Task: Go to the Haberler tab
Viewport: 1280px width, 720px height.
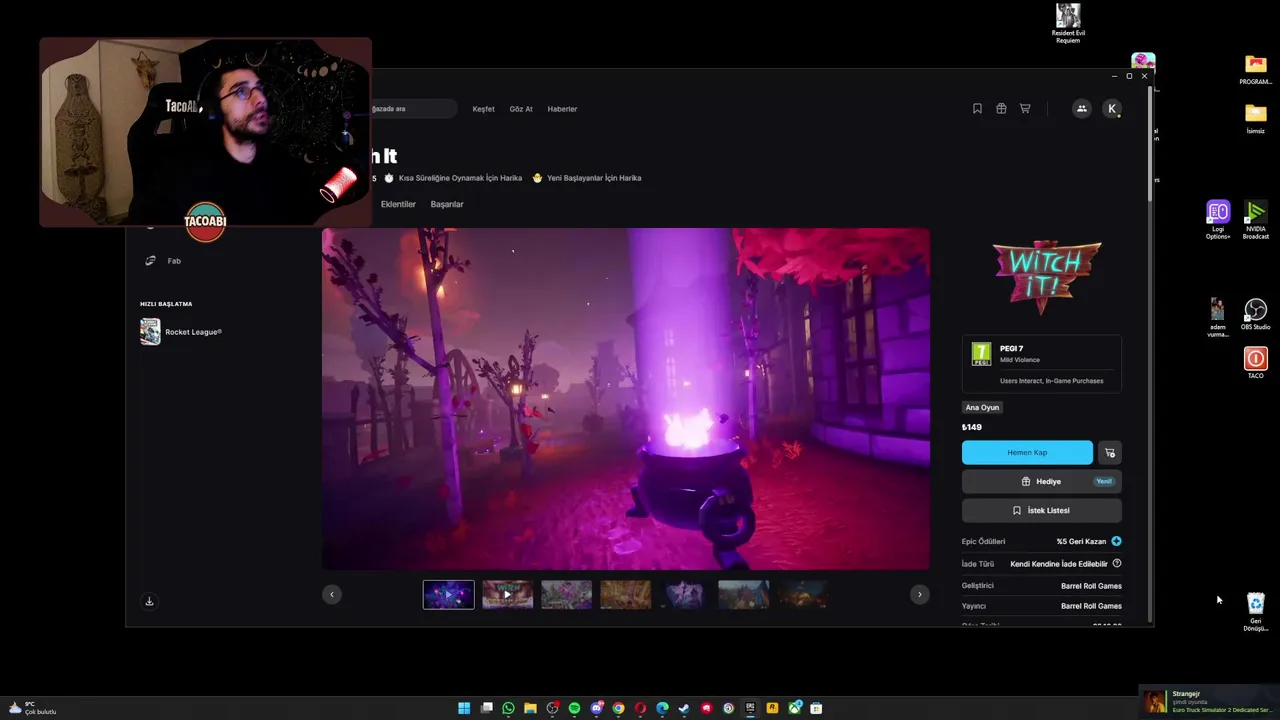Action: point(562,109)
